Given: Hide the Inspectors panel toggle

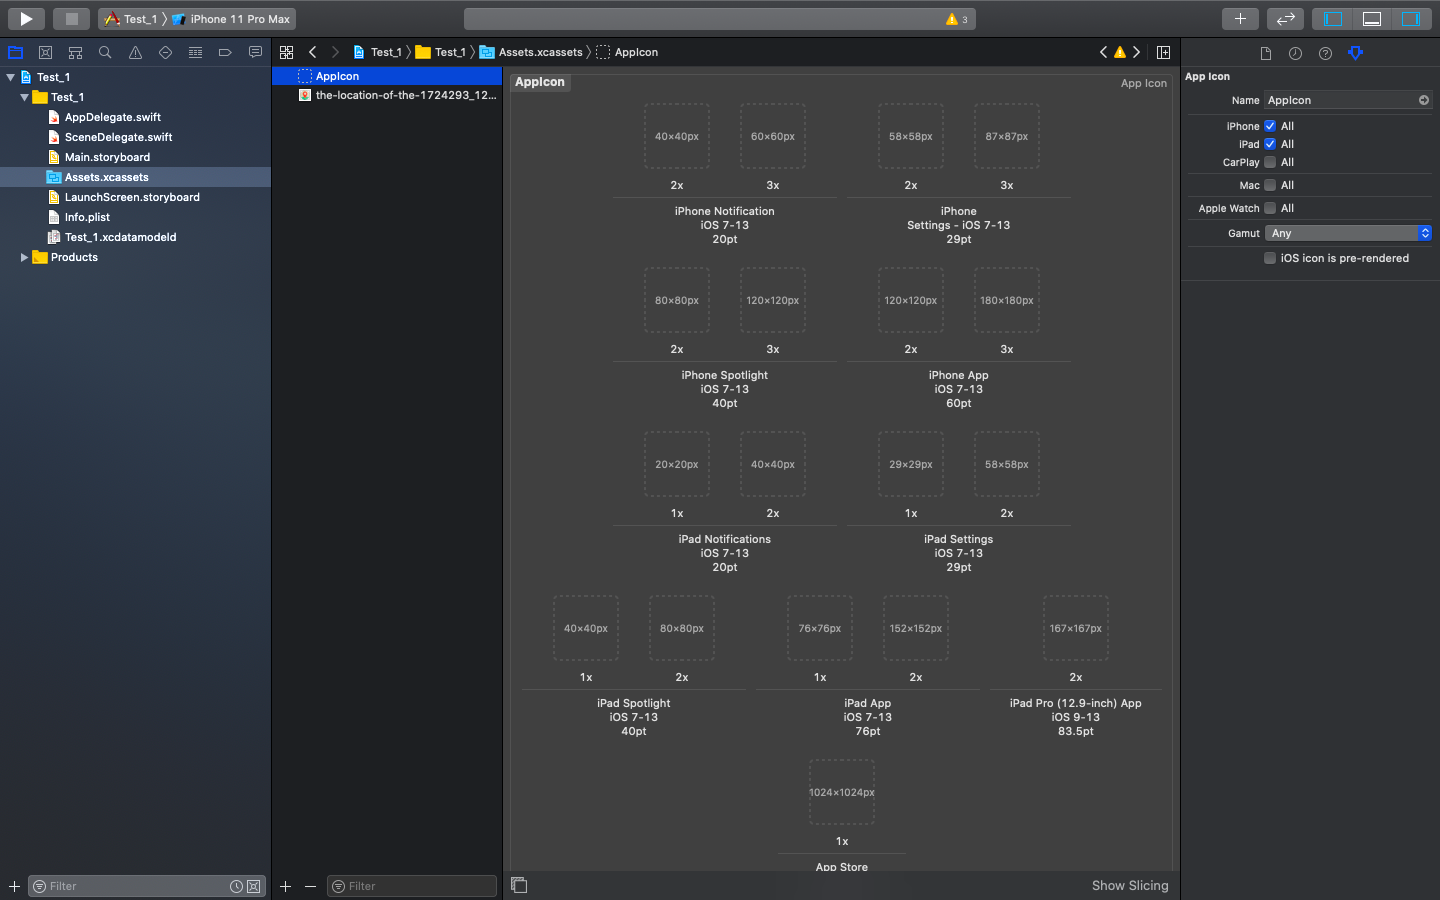Looking at the screenshot, I should pyautogui.click(x=1411, y=18).
